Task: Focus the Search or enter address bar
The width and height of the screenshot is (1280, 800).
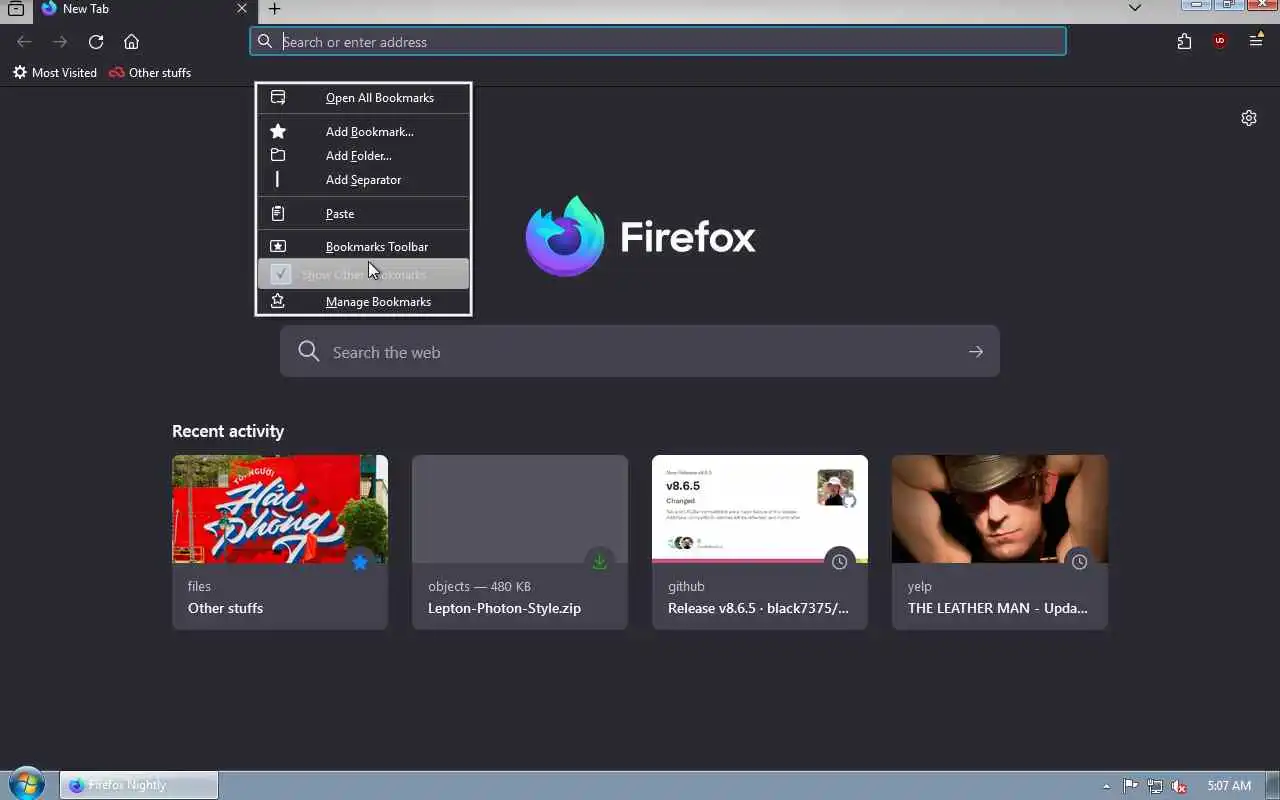Action: tap(658, 41)
